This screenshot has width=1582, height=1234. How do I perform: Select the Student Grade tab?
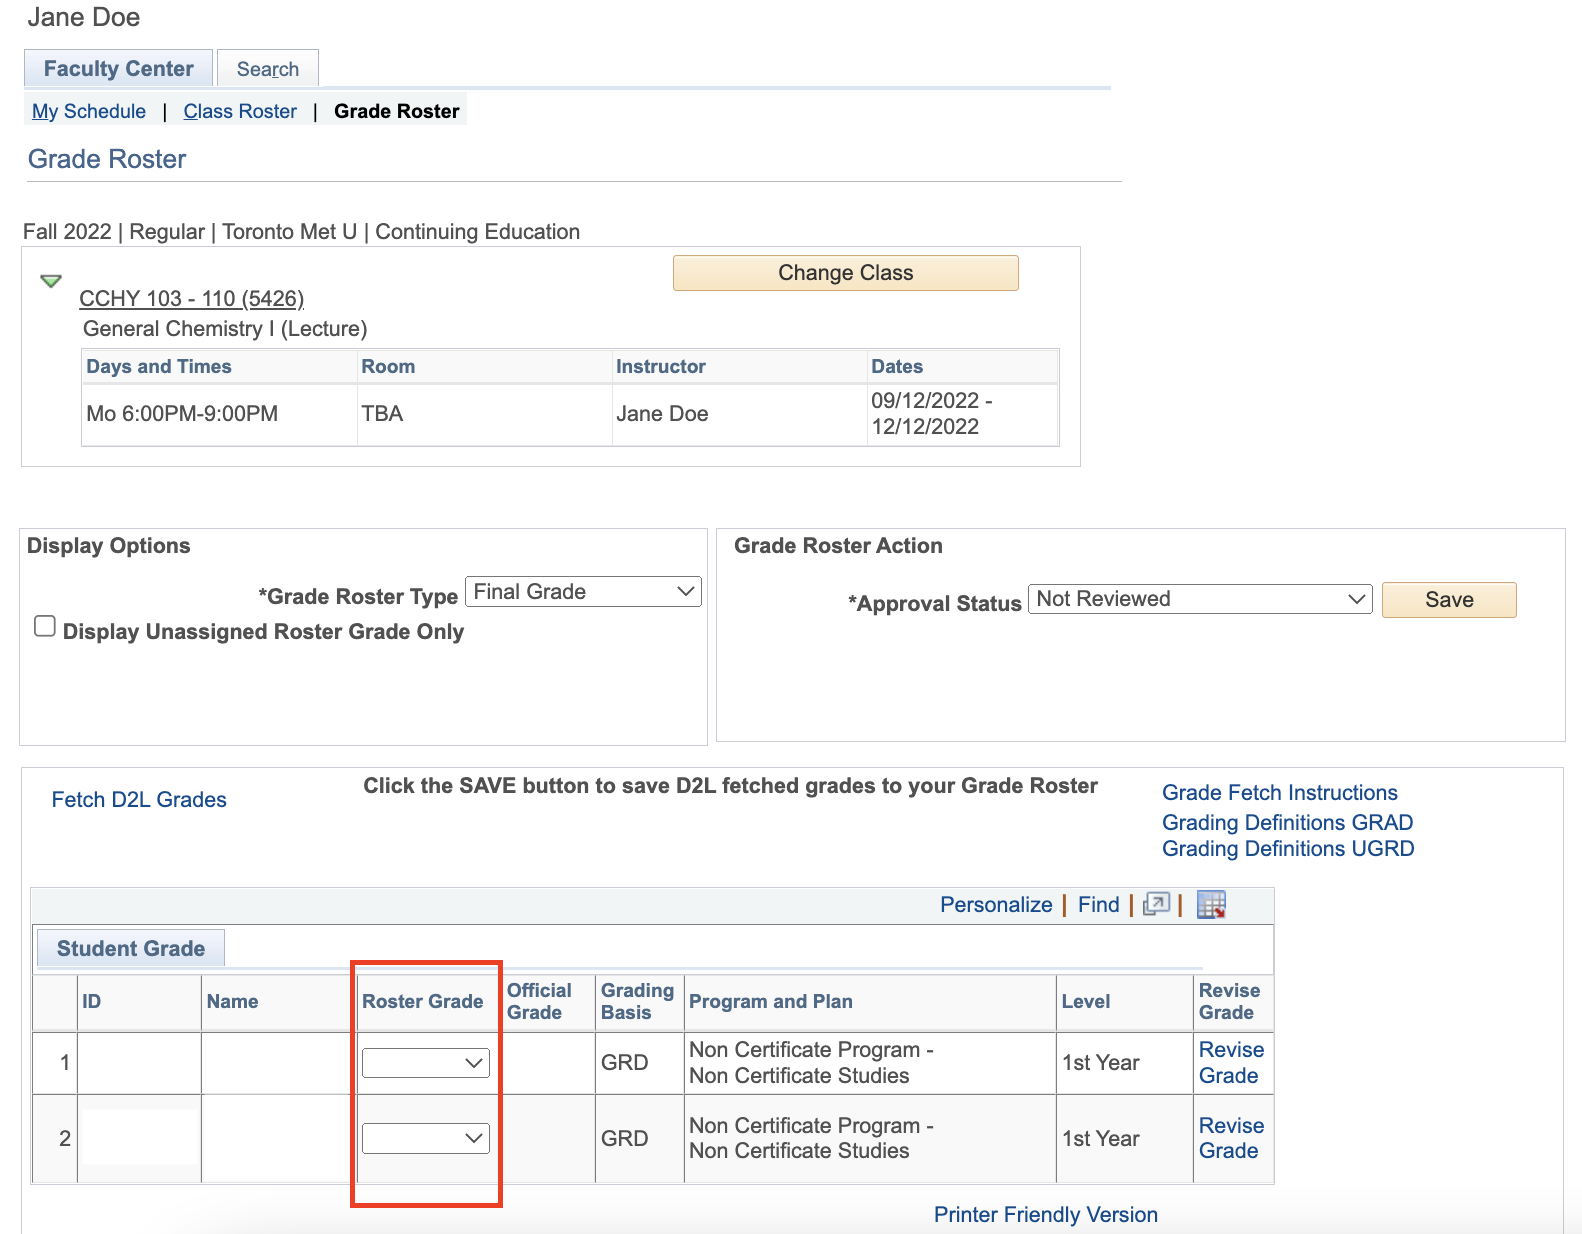131,948
